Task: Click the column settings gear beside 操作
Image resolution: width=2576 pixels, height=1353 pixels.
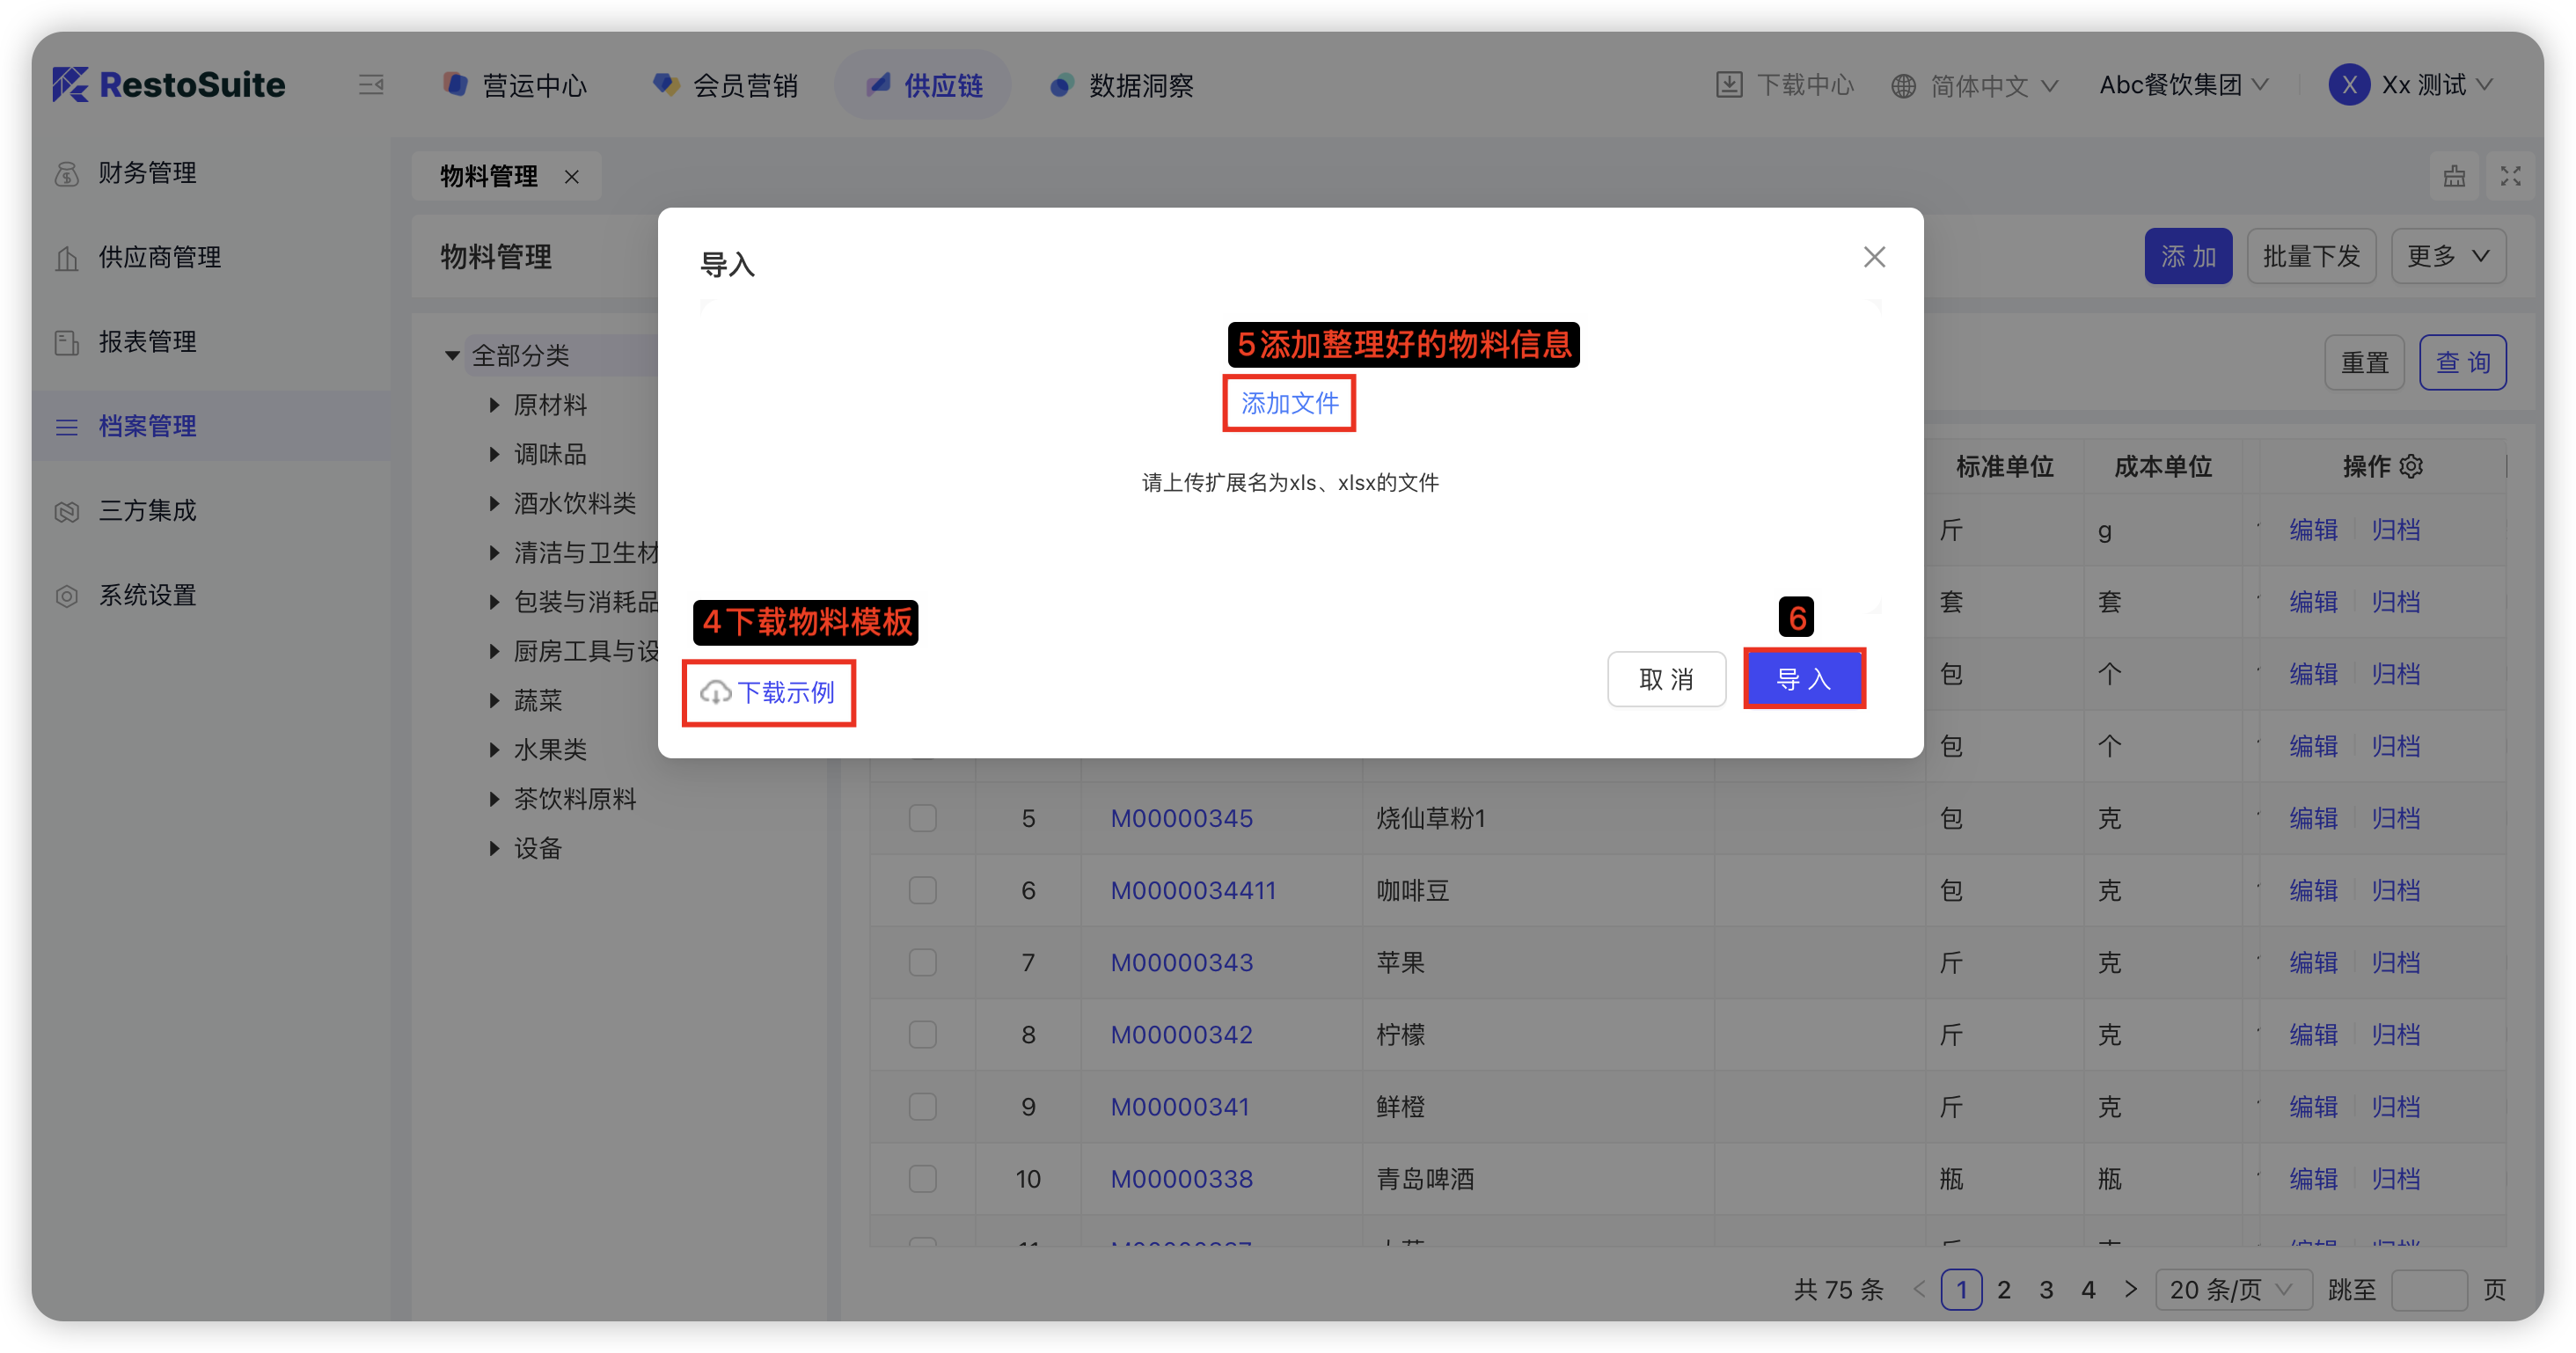Action: 2411,467
